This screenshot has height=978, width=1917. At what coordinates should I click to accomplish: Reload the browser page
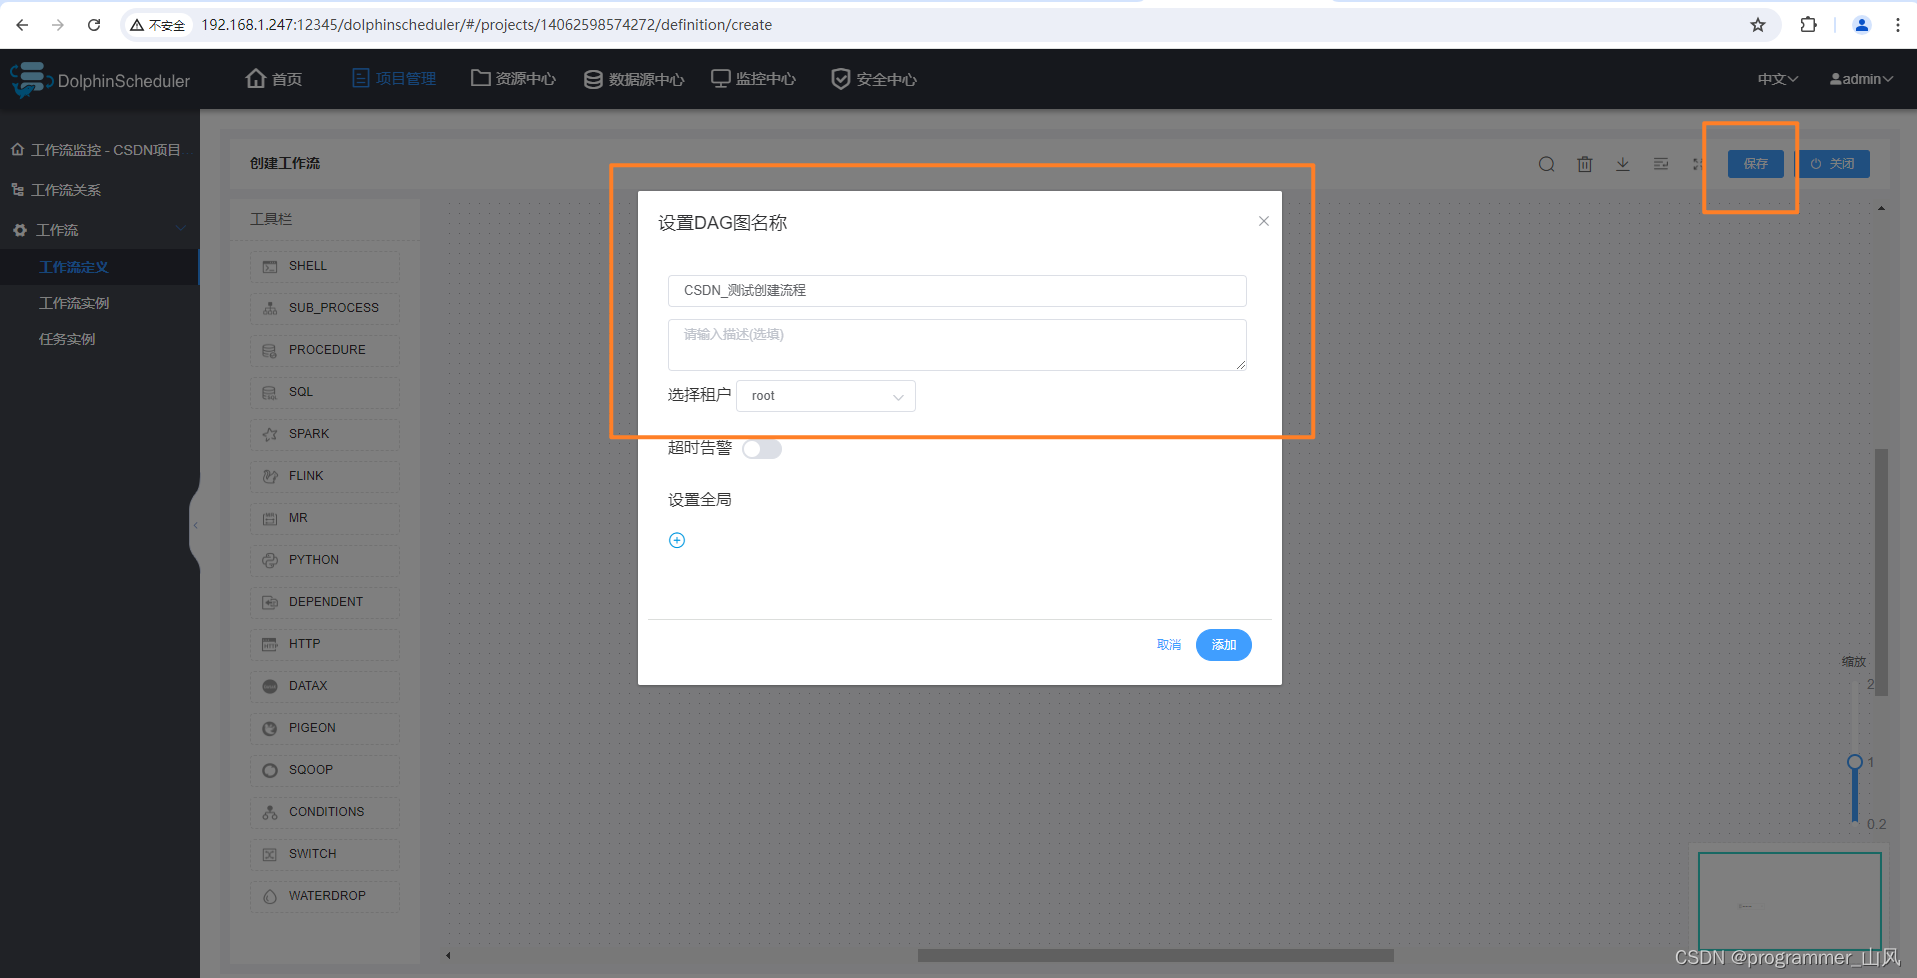coord(94,25)
